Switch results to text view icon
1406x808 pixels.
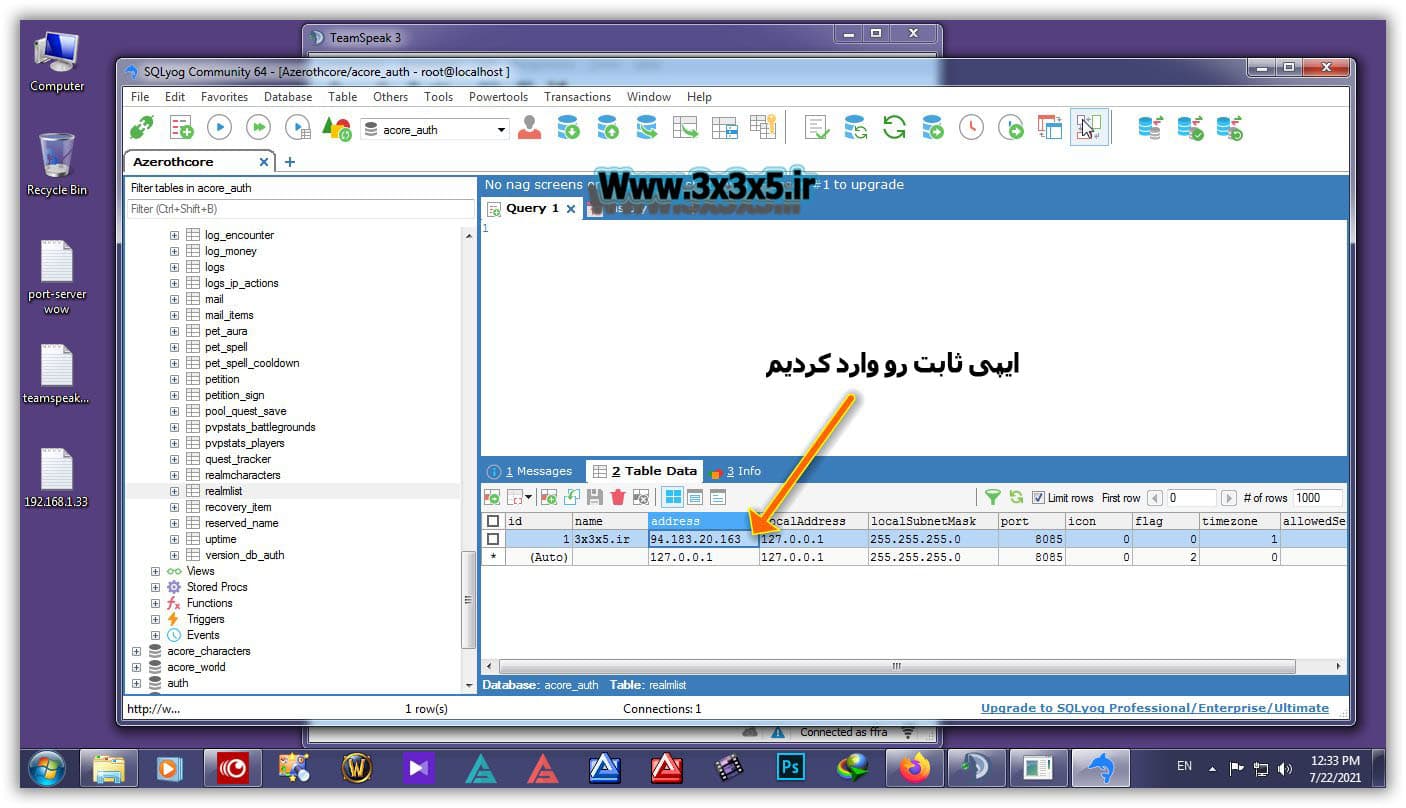pyautogui.click(x=717, y=497)
